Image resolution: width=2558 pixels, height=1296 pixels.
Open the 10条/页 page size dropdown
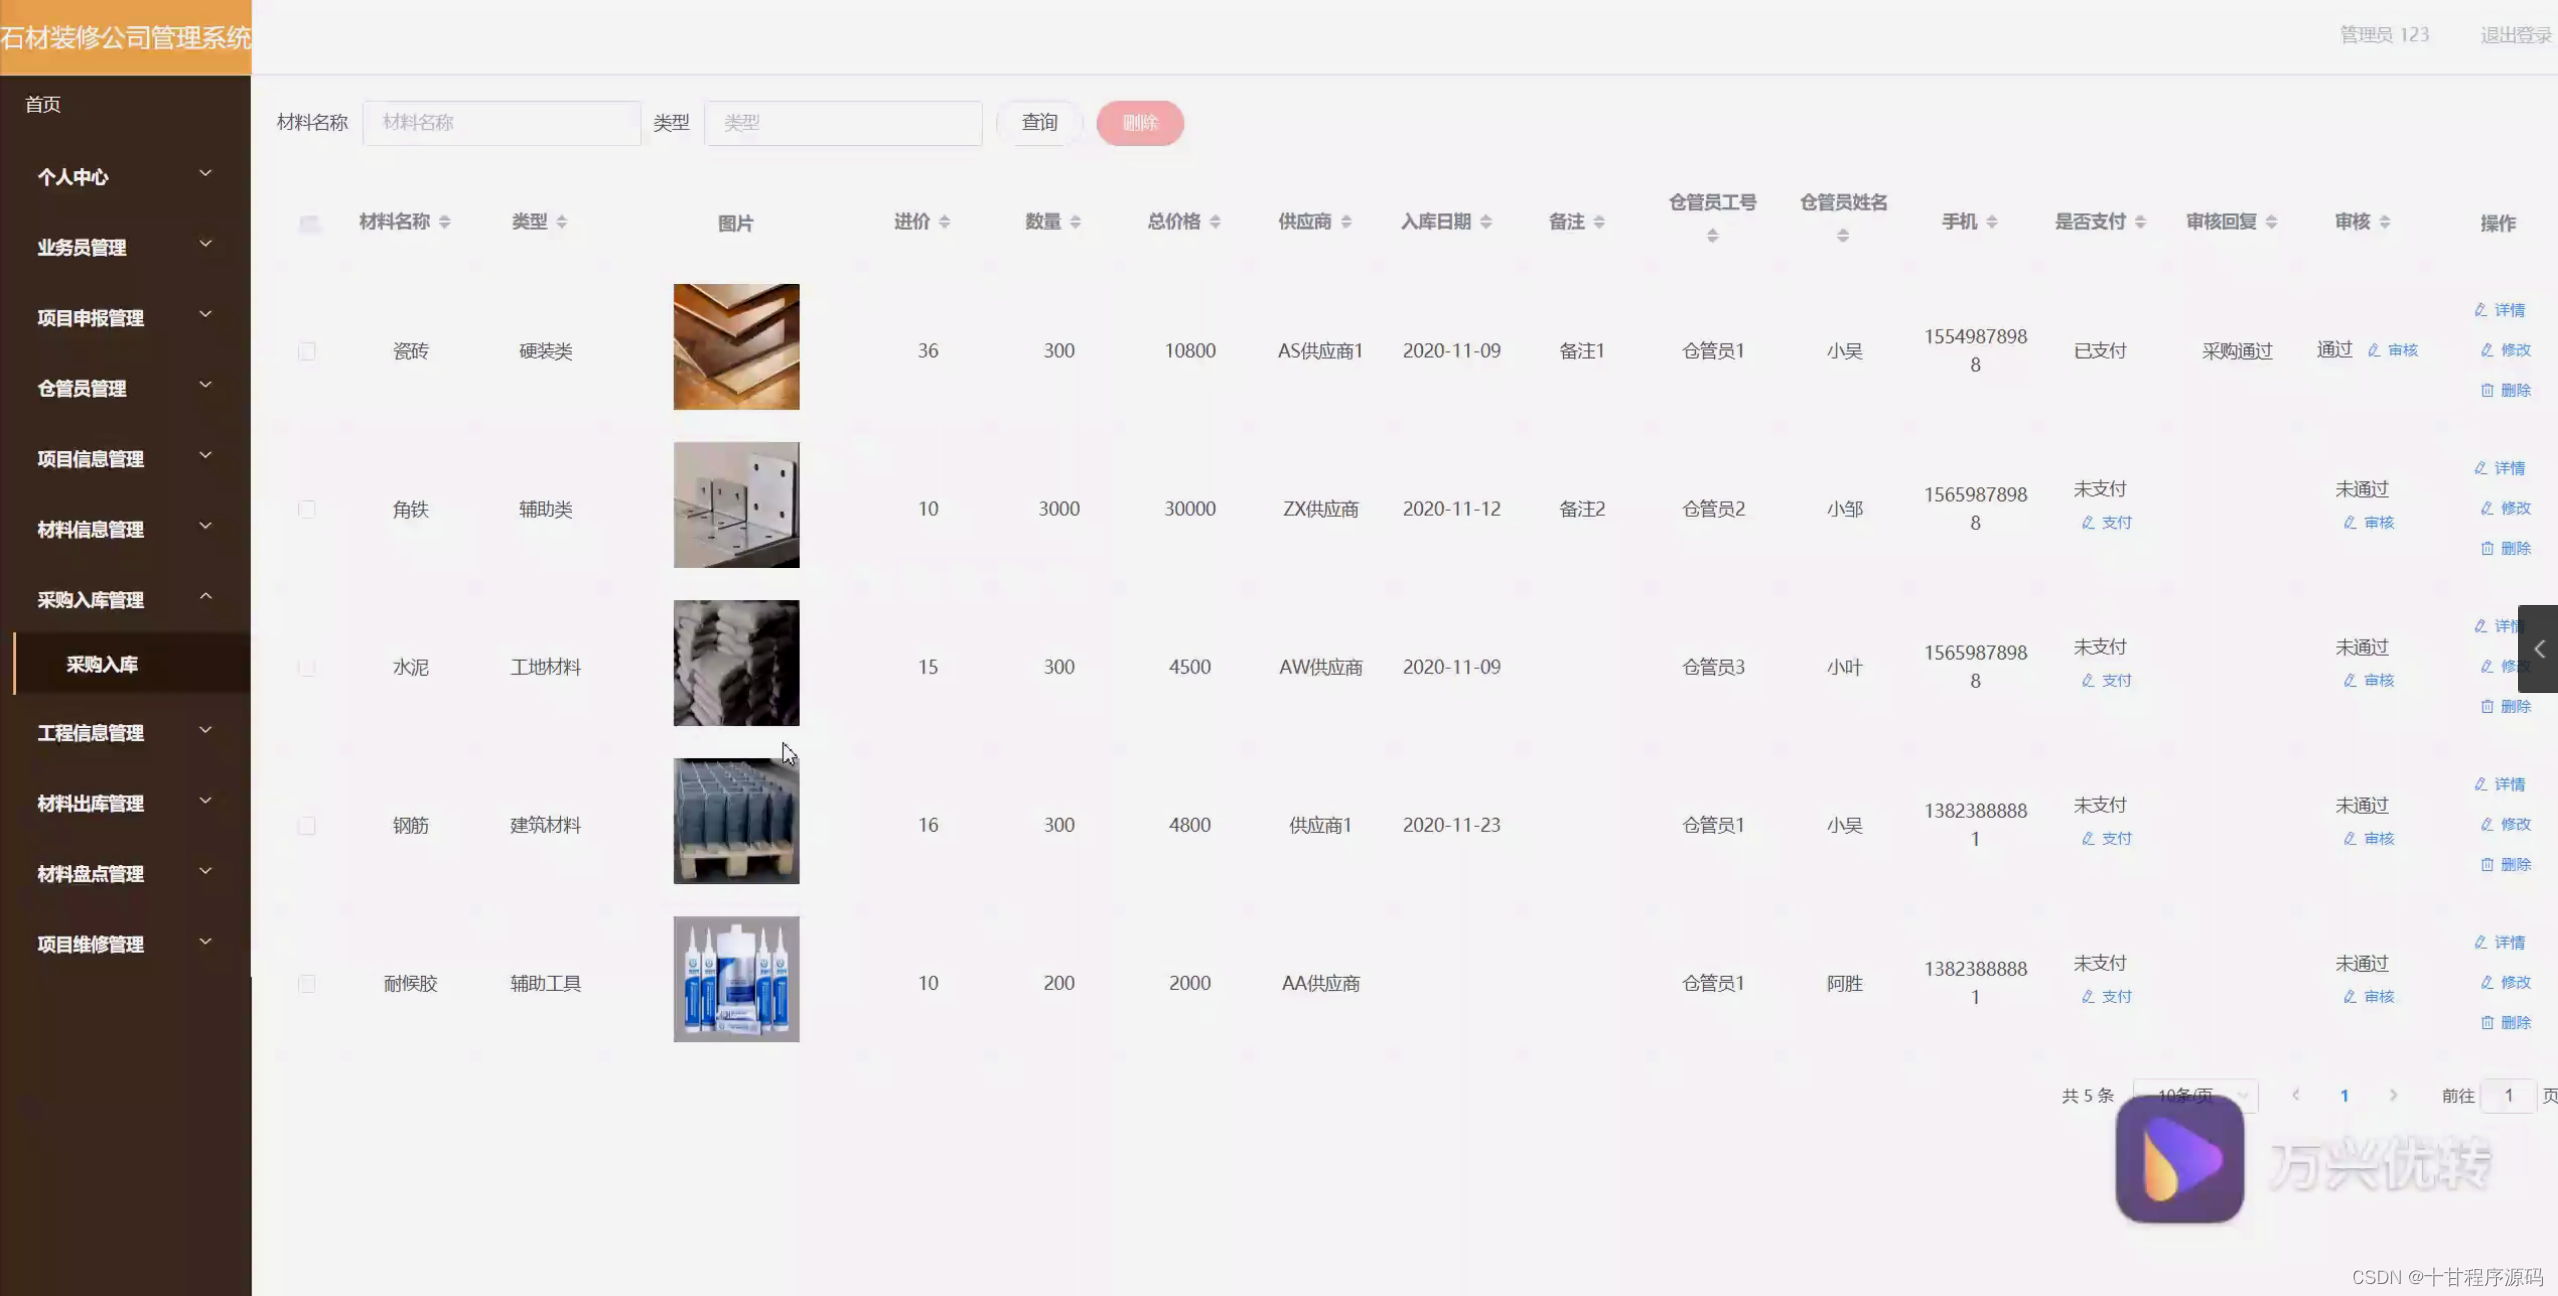2194,1094
